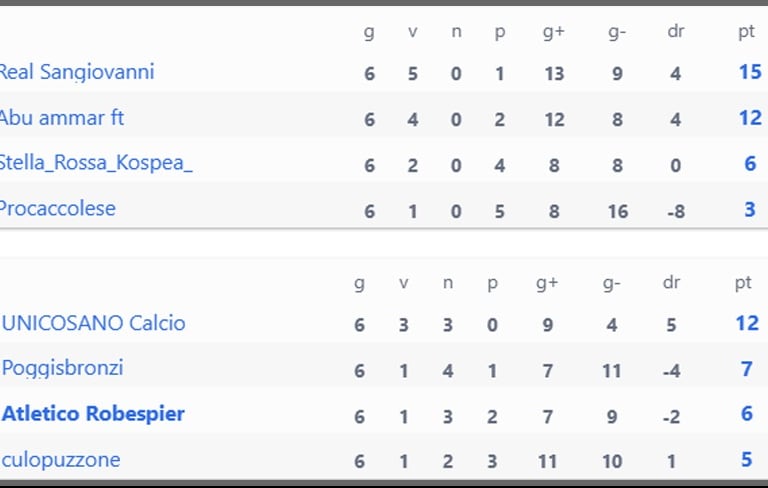Open the Abu ammar ft team link

pyautogui.click(x=62, y=118)
